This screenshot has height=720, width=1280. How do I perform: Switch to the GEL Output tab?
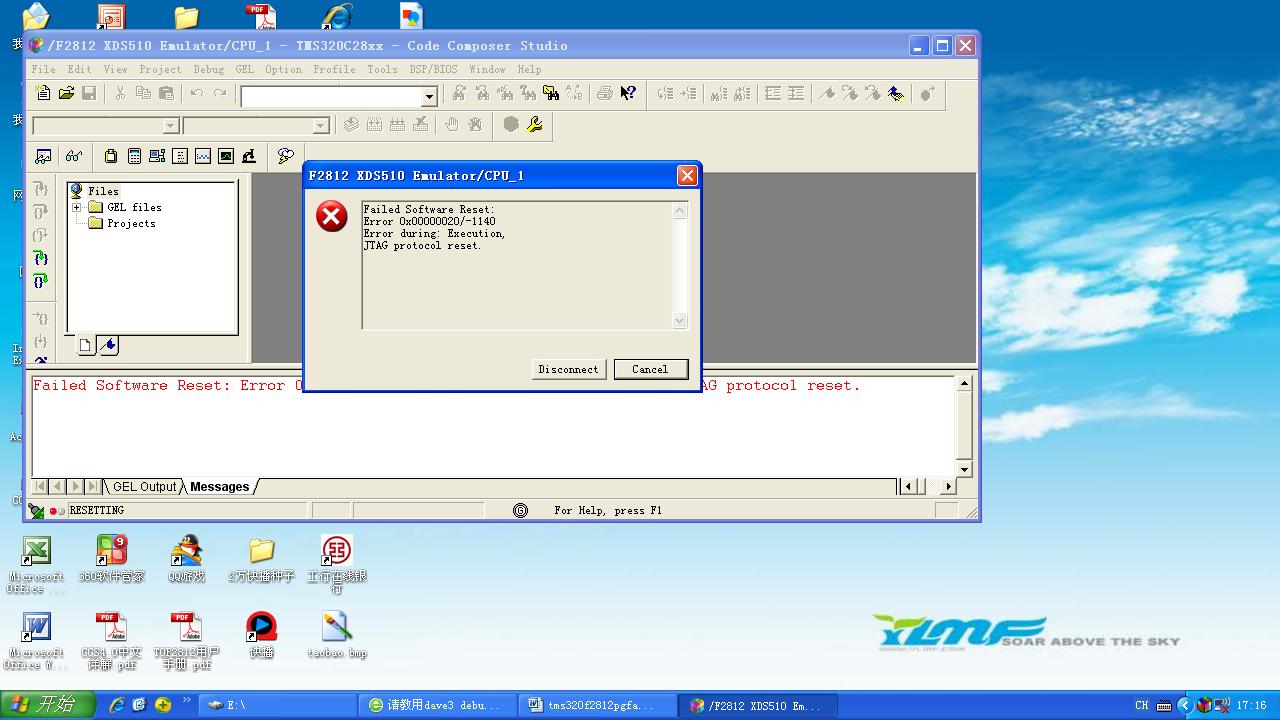(x=144, y=487)
